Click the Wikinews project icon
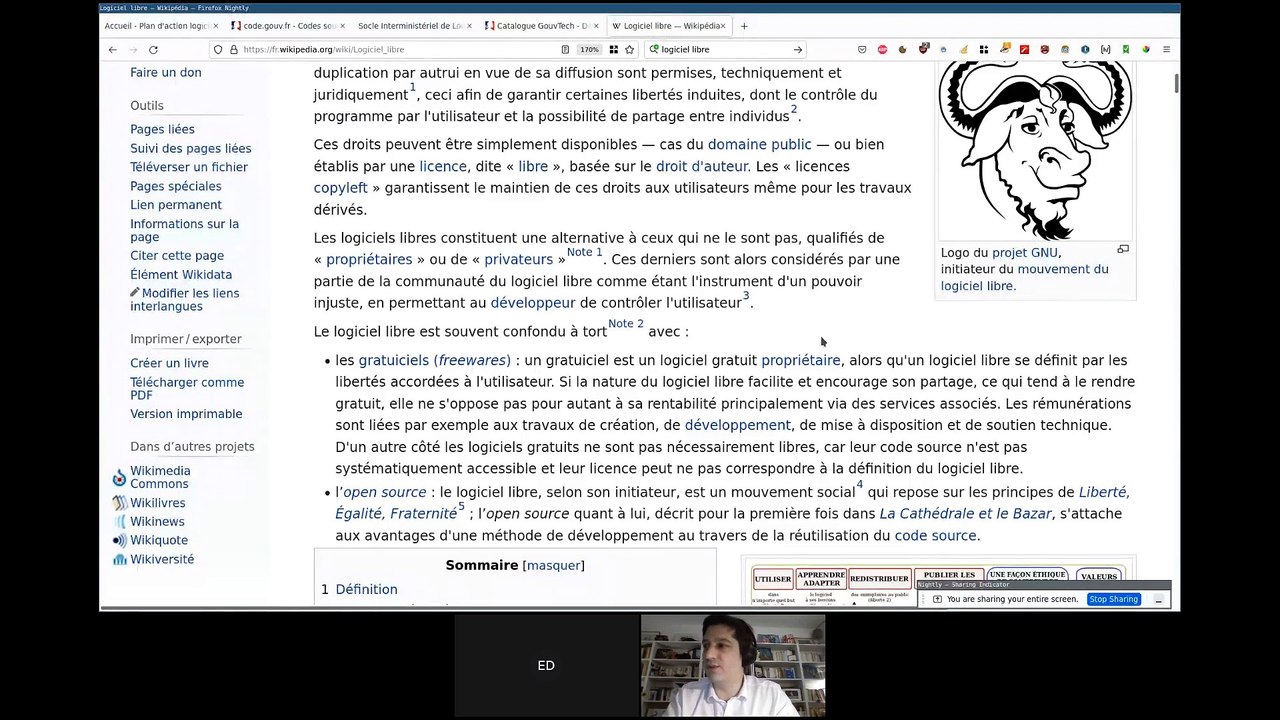The height and width of the screenshot is (720, 1280). coord(120,521)
